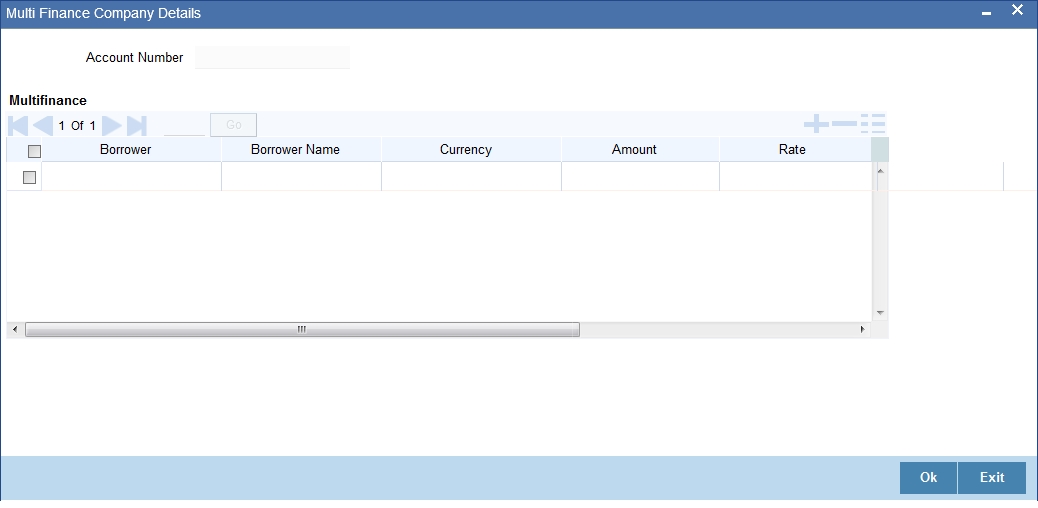Delete selected row with minus icon

point(845,123)
